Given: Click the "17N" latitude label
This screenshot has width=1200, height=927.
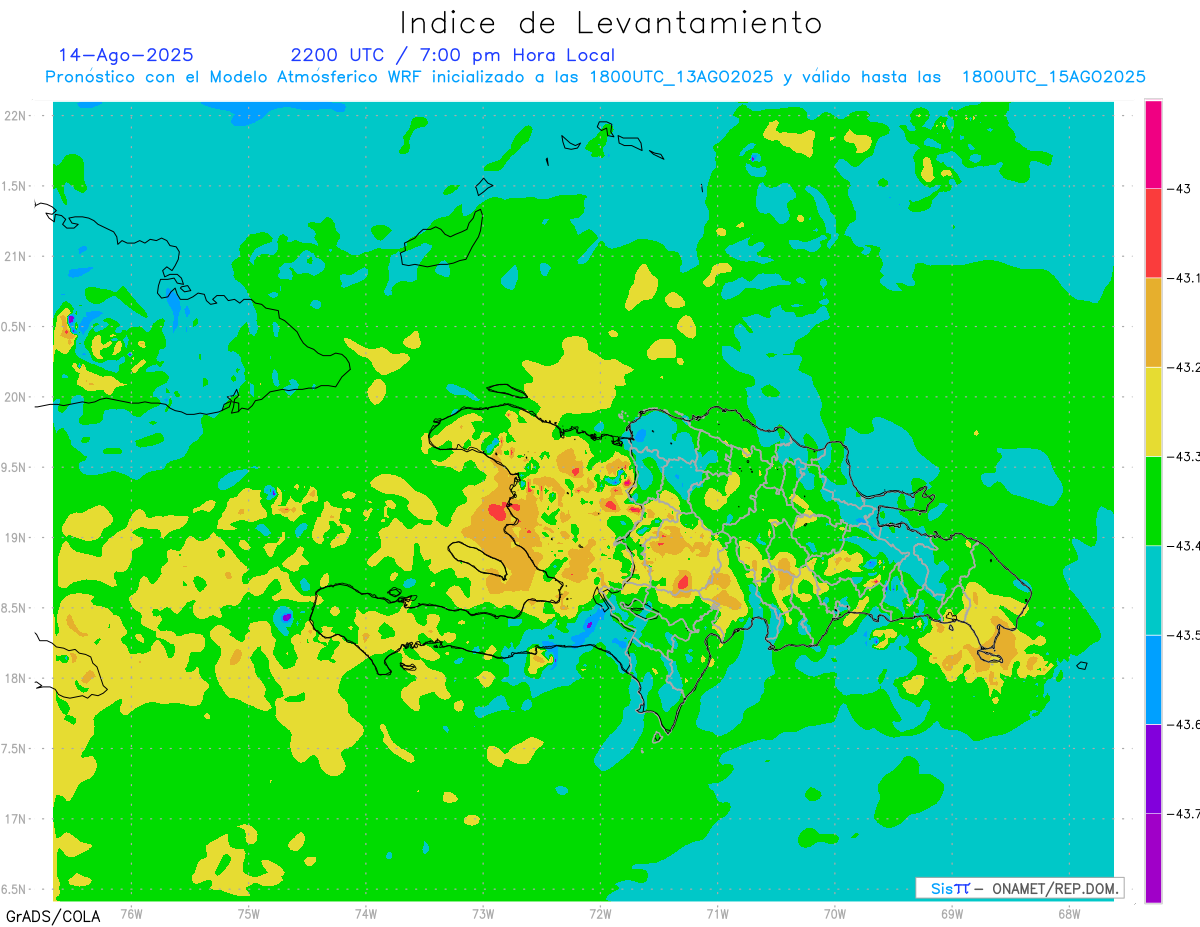Looking at the screenshot, I should (14, 819).
